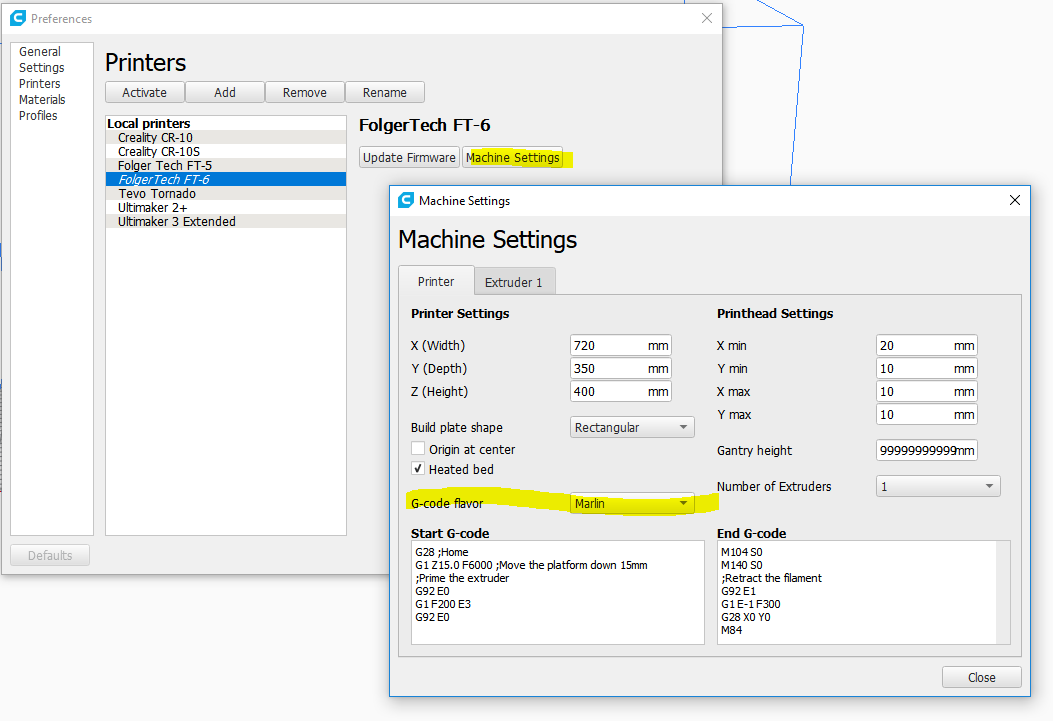1053x721 pixels.
Task: Click the Machine Settings button
Action: [513, 157]
